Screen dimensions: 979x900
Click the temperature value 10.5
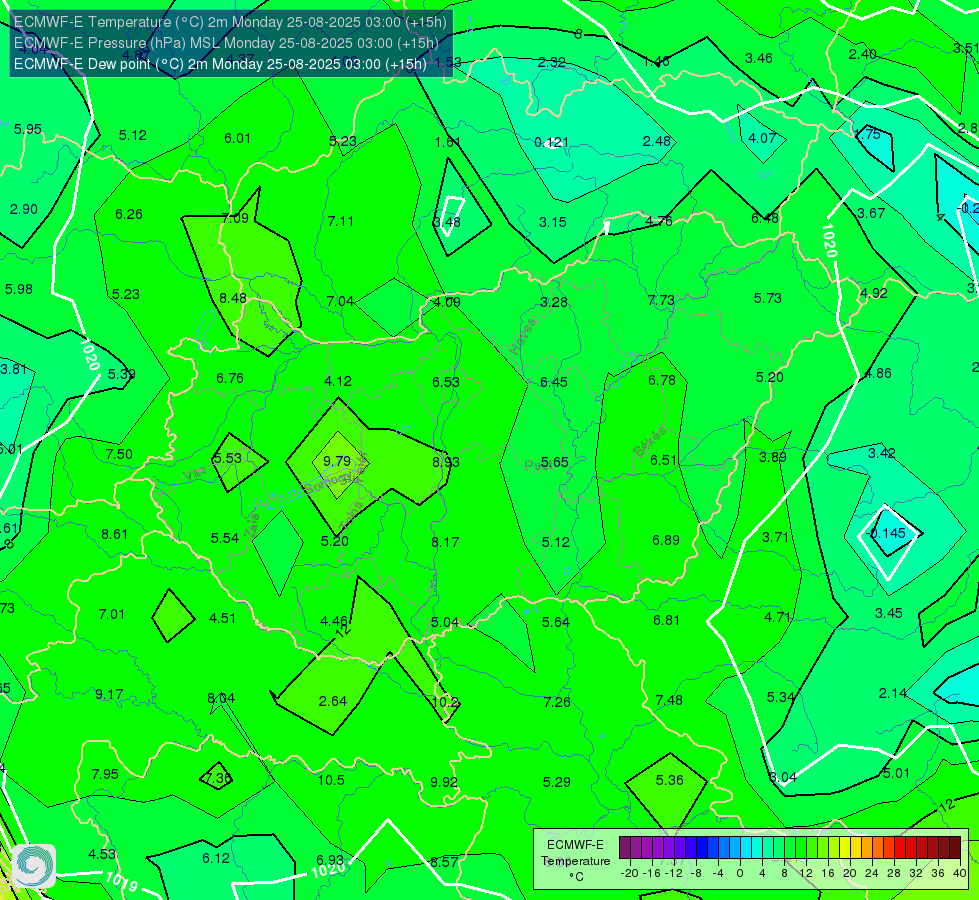pos(331,780)
